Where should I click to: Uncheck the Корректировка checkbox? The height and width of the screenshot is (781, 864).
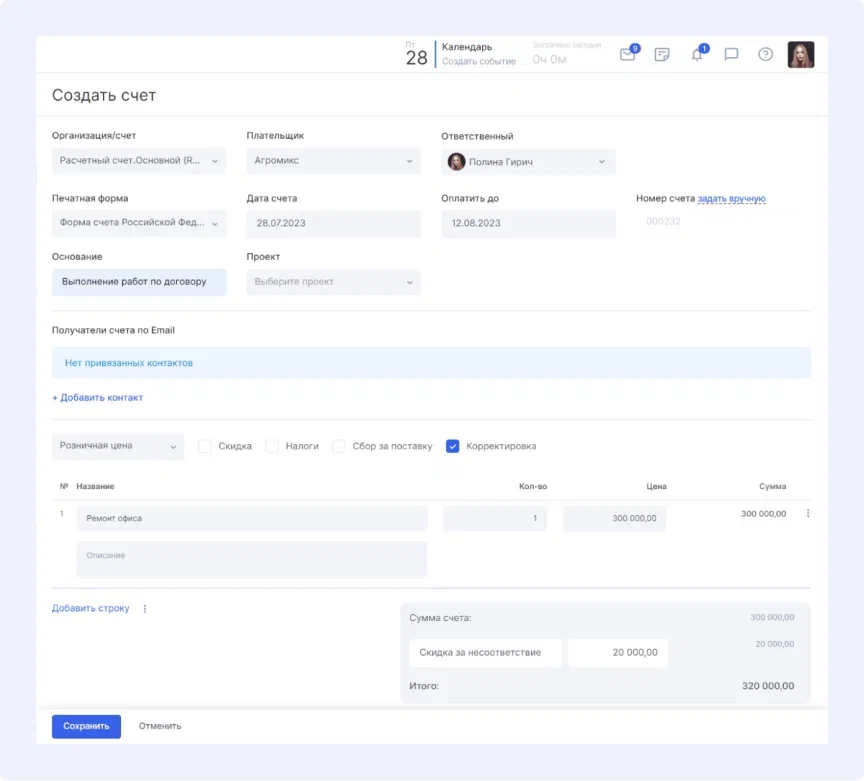click(x=453, y=446)
